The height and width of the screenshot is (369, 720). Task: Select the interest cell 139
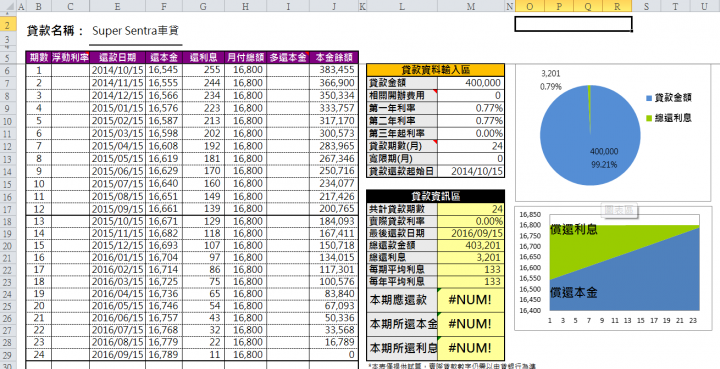tap(203, 209)
